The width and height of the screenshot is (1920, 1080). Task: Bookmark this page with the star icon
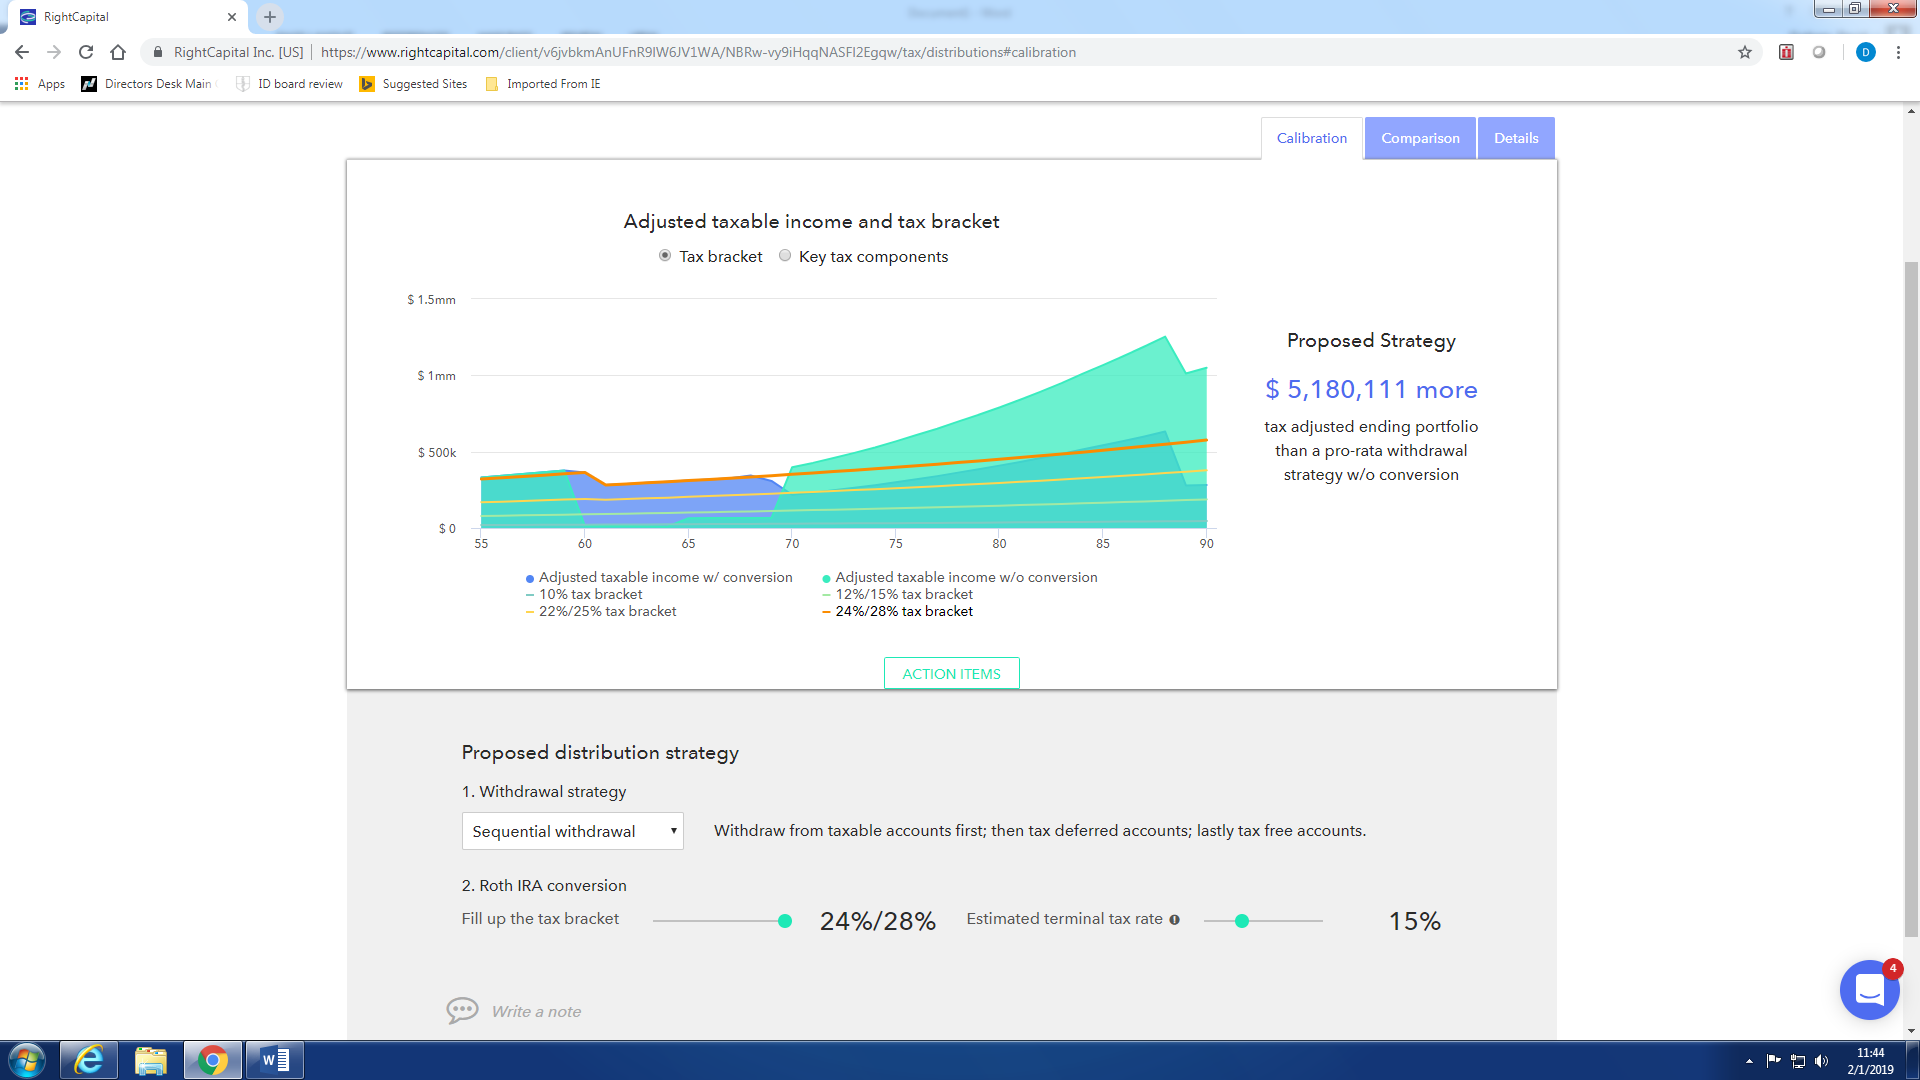tap(1745, 52)
